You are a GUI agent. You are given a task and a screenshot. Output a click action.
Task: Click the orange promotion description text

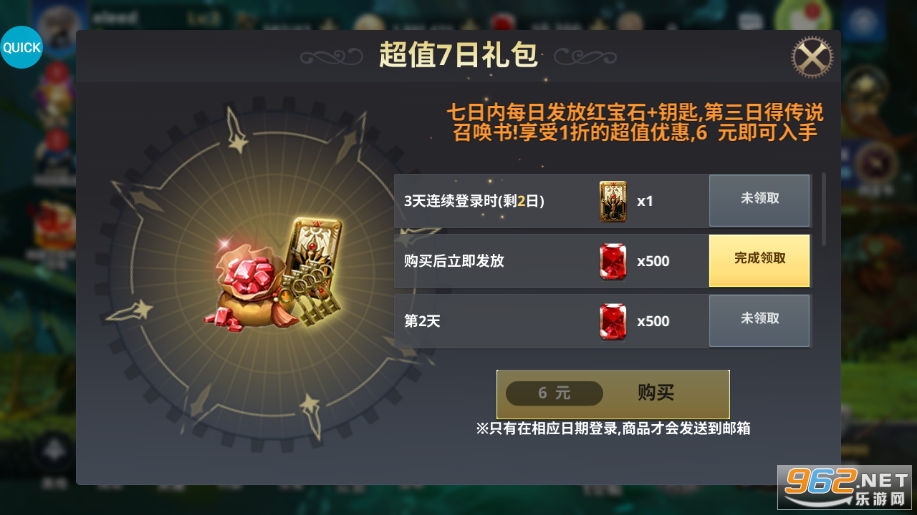coord(635,122)
